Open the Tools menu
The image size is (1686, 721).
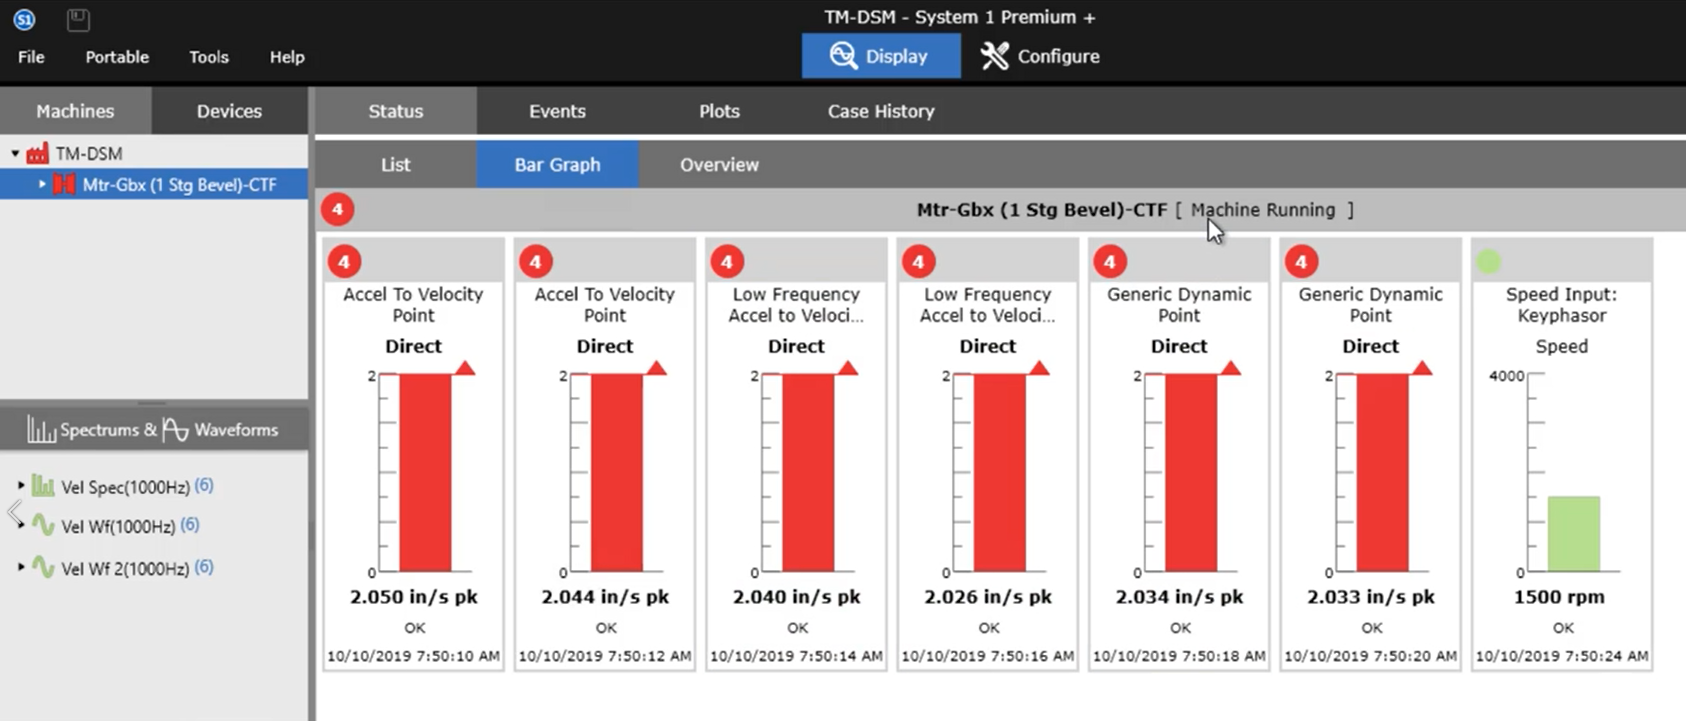(209, 57)
